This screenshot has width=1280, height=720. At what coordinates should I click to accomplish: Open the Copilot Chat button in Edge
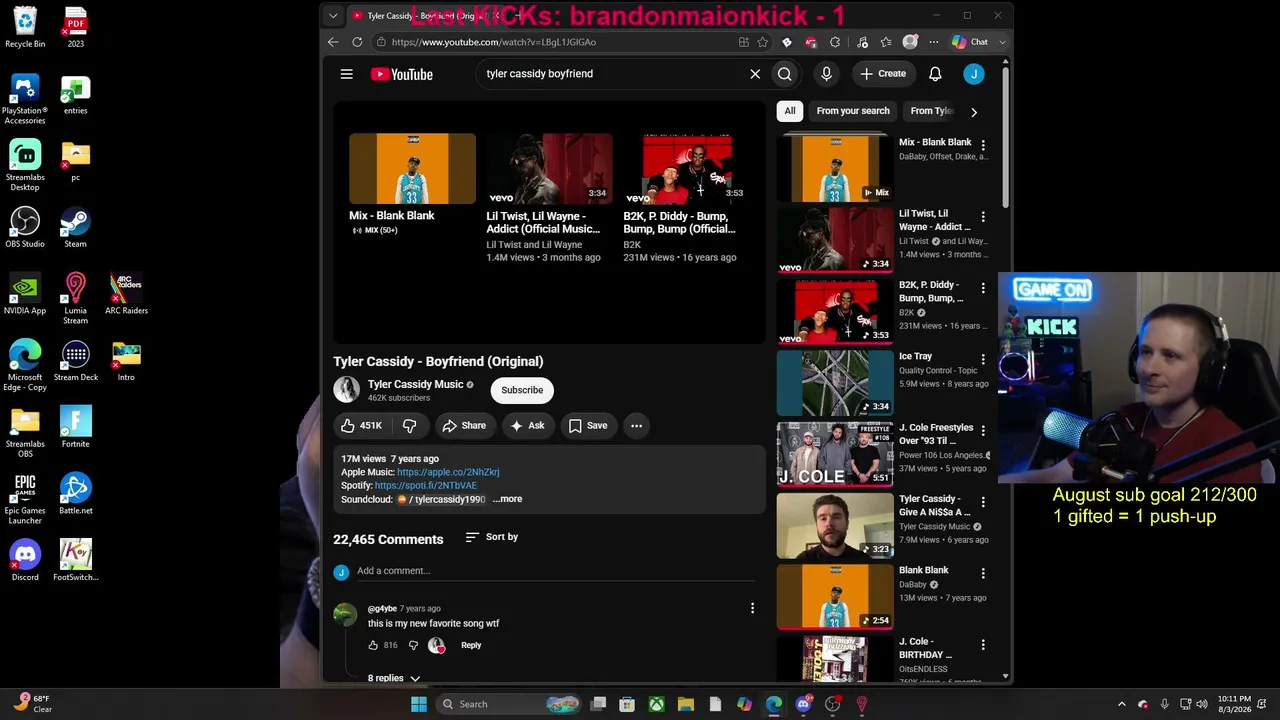(970, 42)
